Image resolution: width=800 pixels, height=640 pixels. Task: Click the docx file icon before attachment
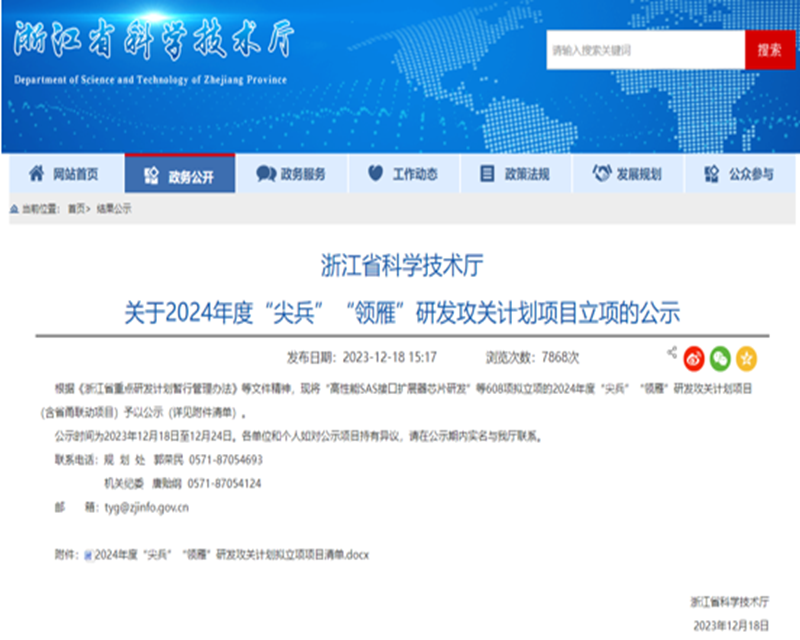tap(88, 555)
